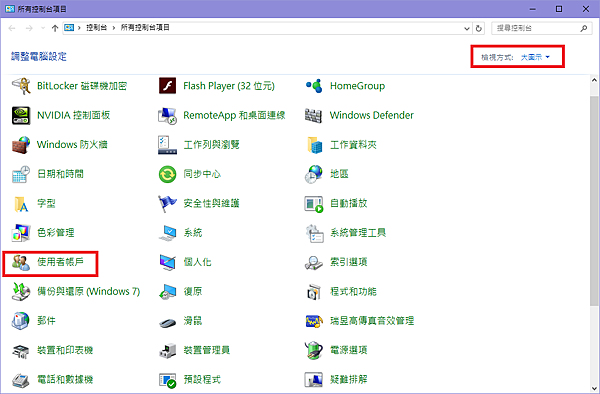
Task: Open RemoteApp 和桌面連線 icon
Action: pos(167,115)
